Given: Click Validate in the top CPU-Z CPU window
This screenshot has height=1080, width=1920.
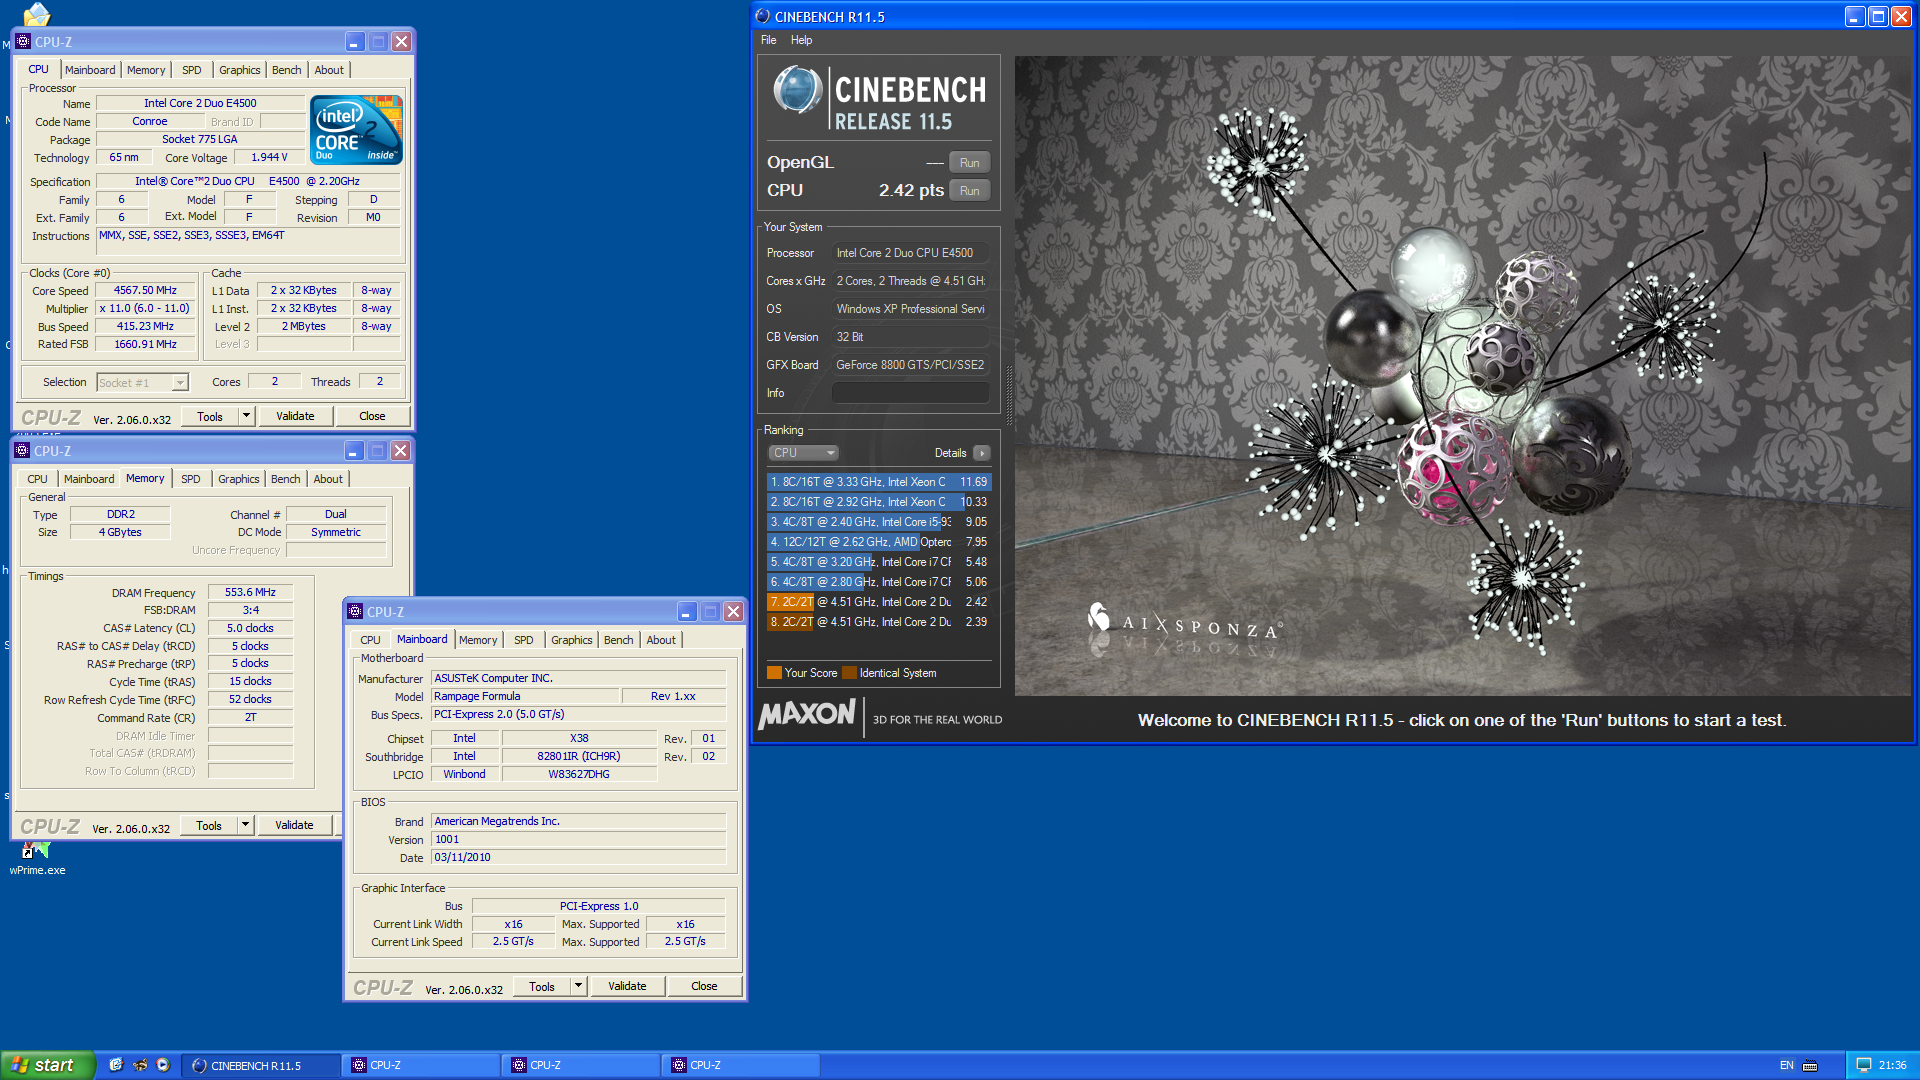Looking at the screenshot, I should tap(295, 416).
